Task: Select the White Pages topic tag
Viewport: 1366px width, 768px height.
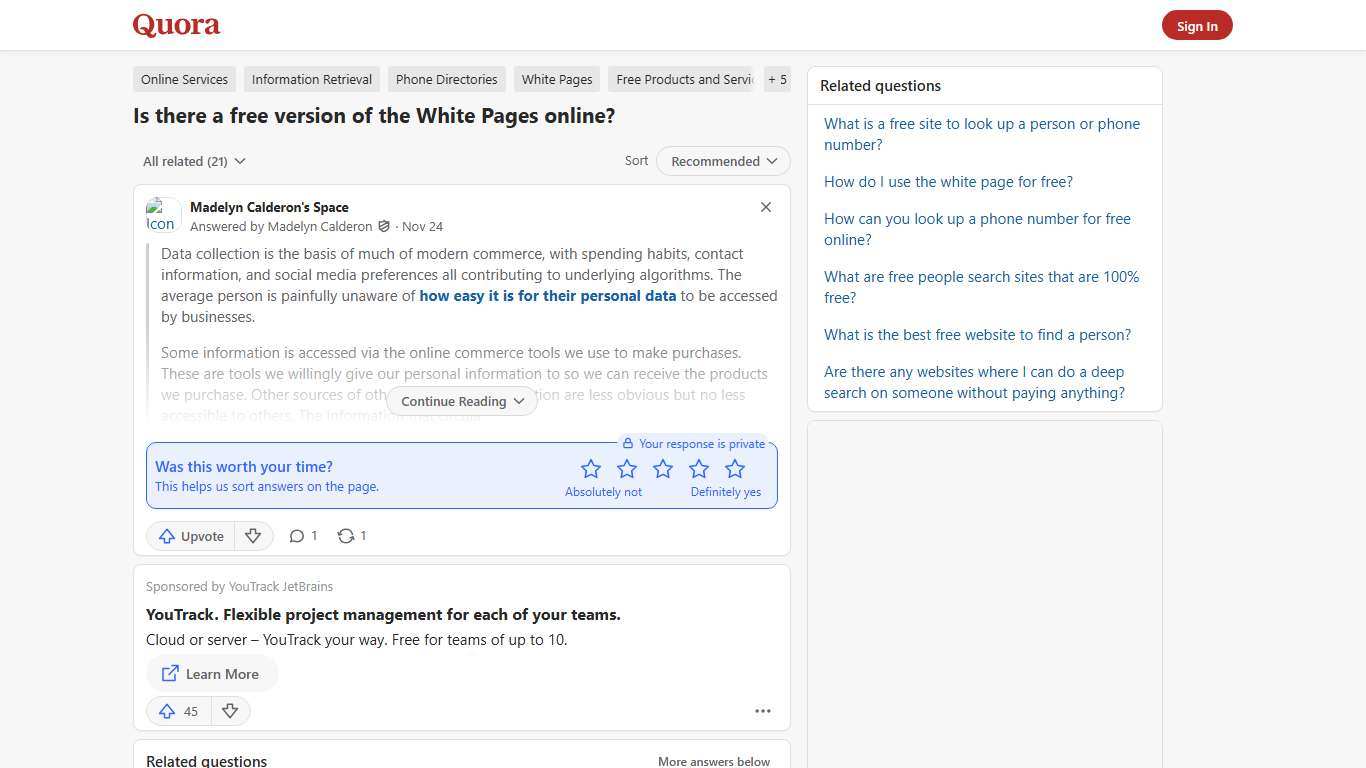Action: click(x=556, y=79)
